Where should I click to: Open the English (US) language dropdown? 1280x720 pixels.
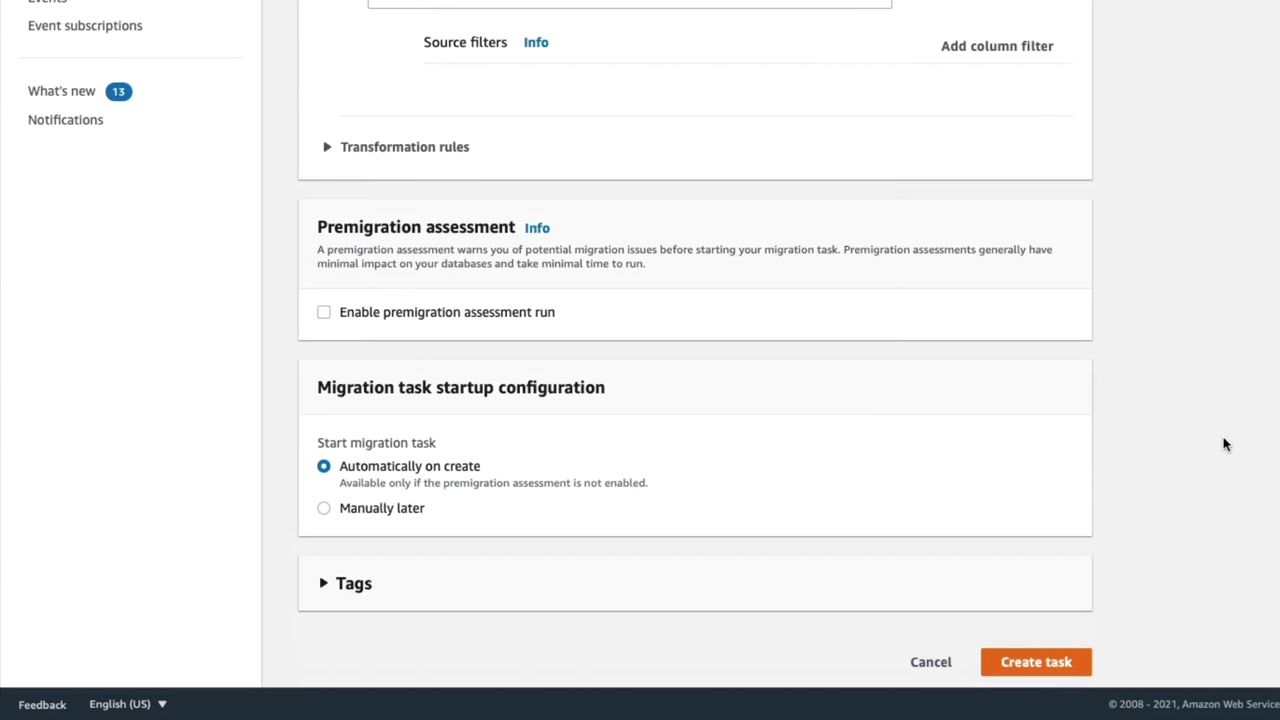point(127,704)
